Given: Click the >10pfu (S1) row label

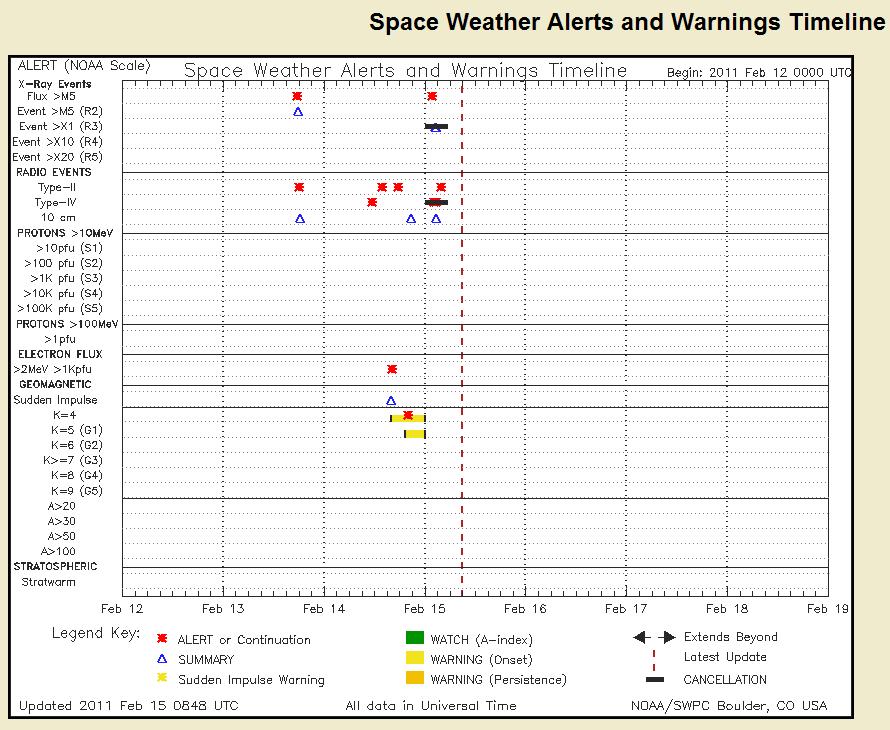Looking at the screenshot, I should 69,248.
